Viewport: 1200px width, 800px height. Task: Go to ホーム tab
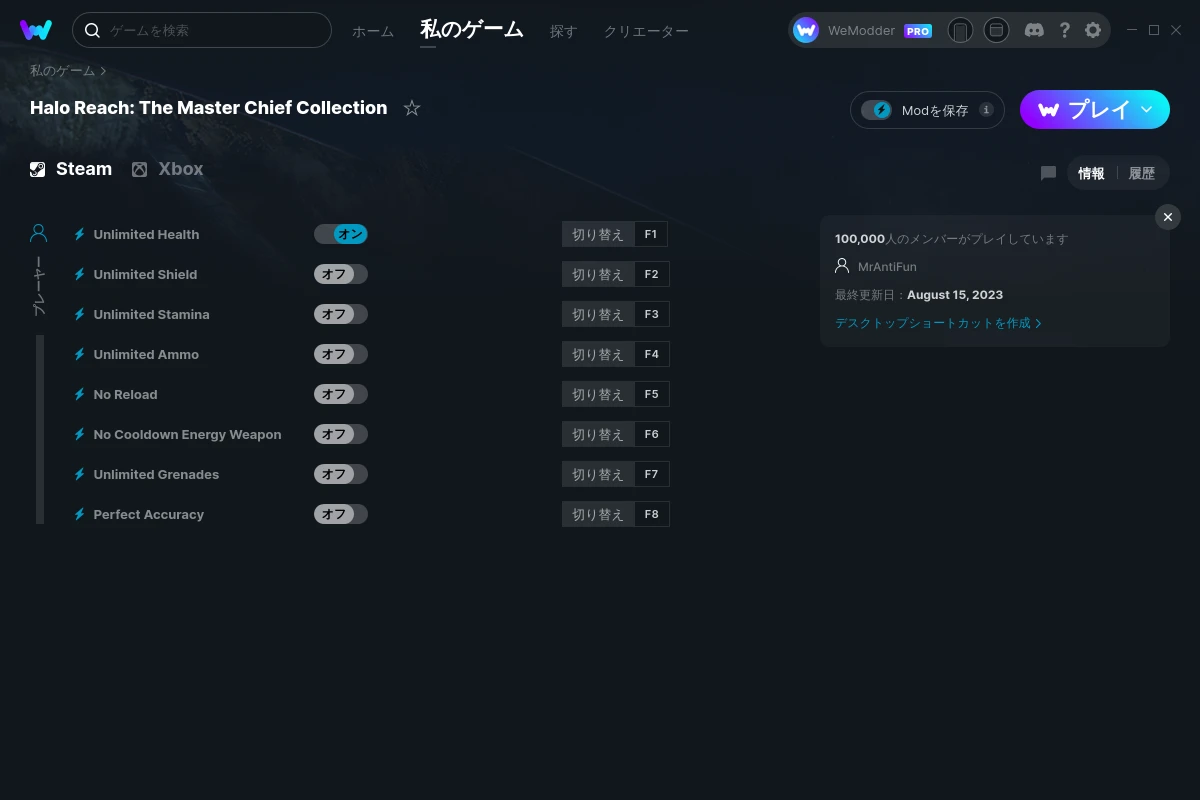coord(373,31)
